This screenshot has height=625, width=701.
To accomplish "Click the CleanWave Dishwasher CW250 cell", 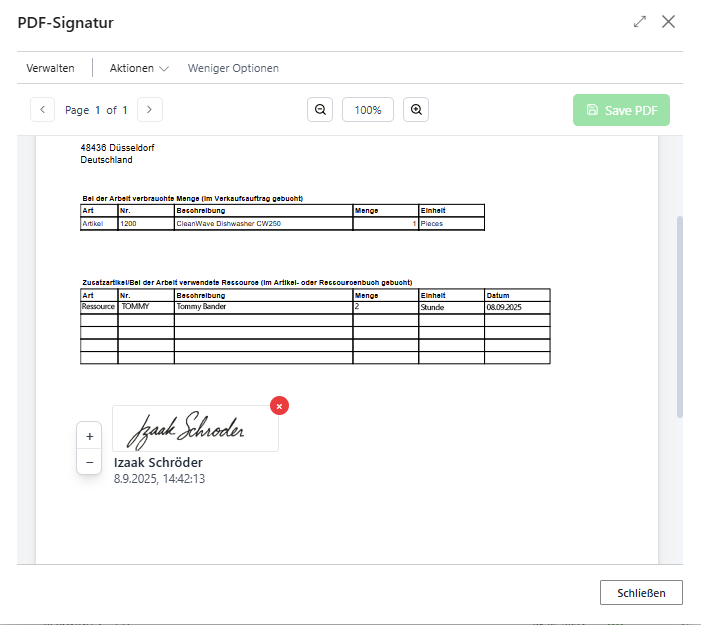I will (263, 224).
